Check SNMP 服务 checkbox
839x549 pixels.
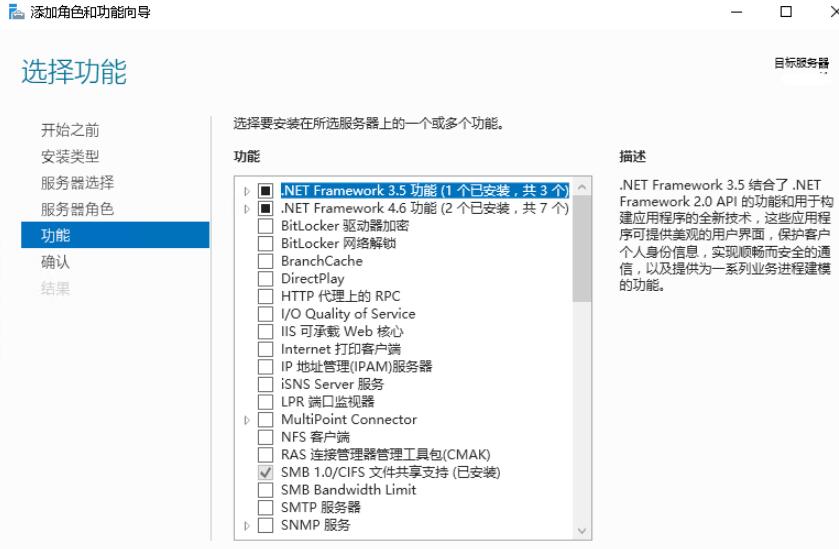coord(265,525)
